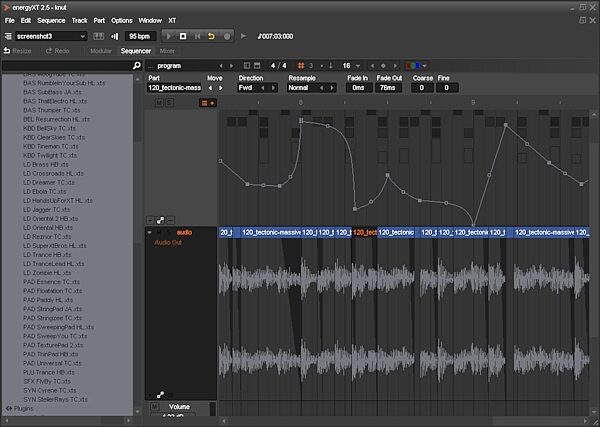Move part right with Move arrow

220,88
